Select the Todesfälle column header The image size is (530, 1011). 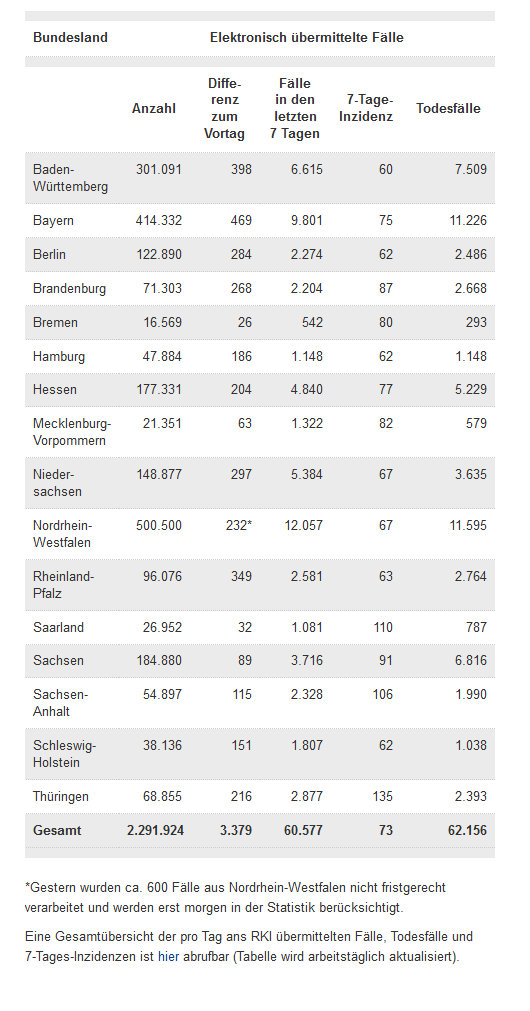[448, 108]
